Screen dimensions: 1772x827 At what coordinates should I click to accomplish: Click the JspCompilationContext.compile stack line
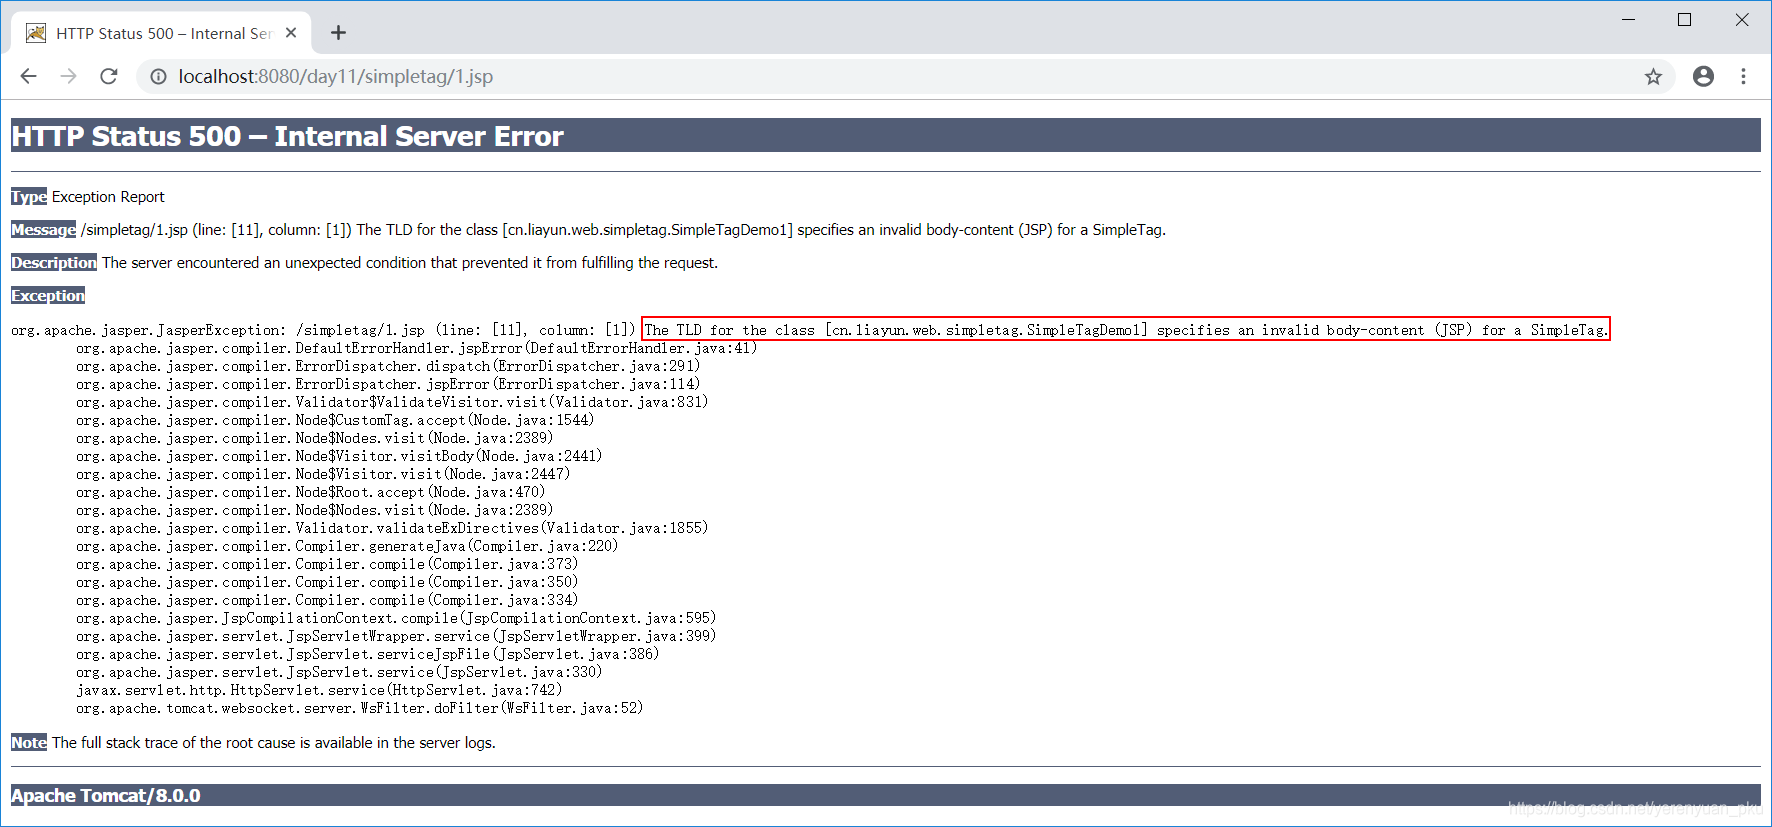[x=396, y=618]
